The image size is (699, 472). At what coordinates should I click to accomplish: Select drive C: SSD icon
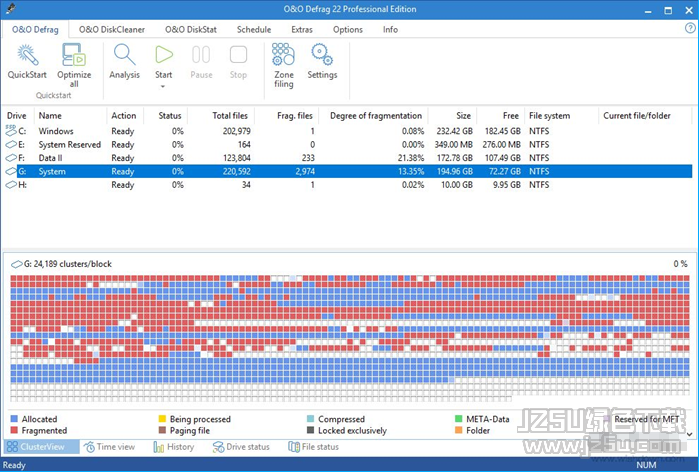[x=11, y=131]
